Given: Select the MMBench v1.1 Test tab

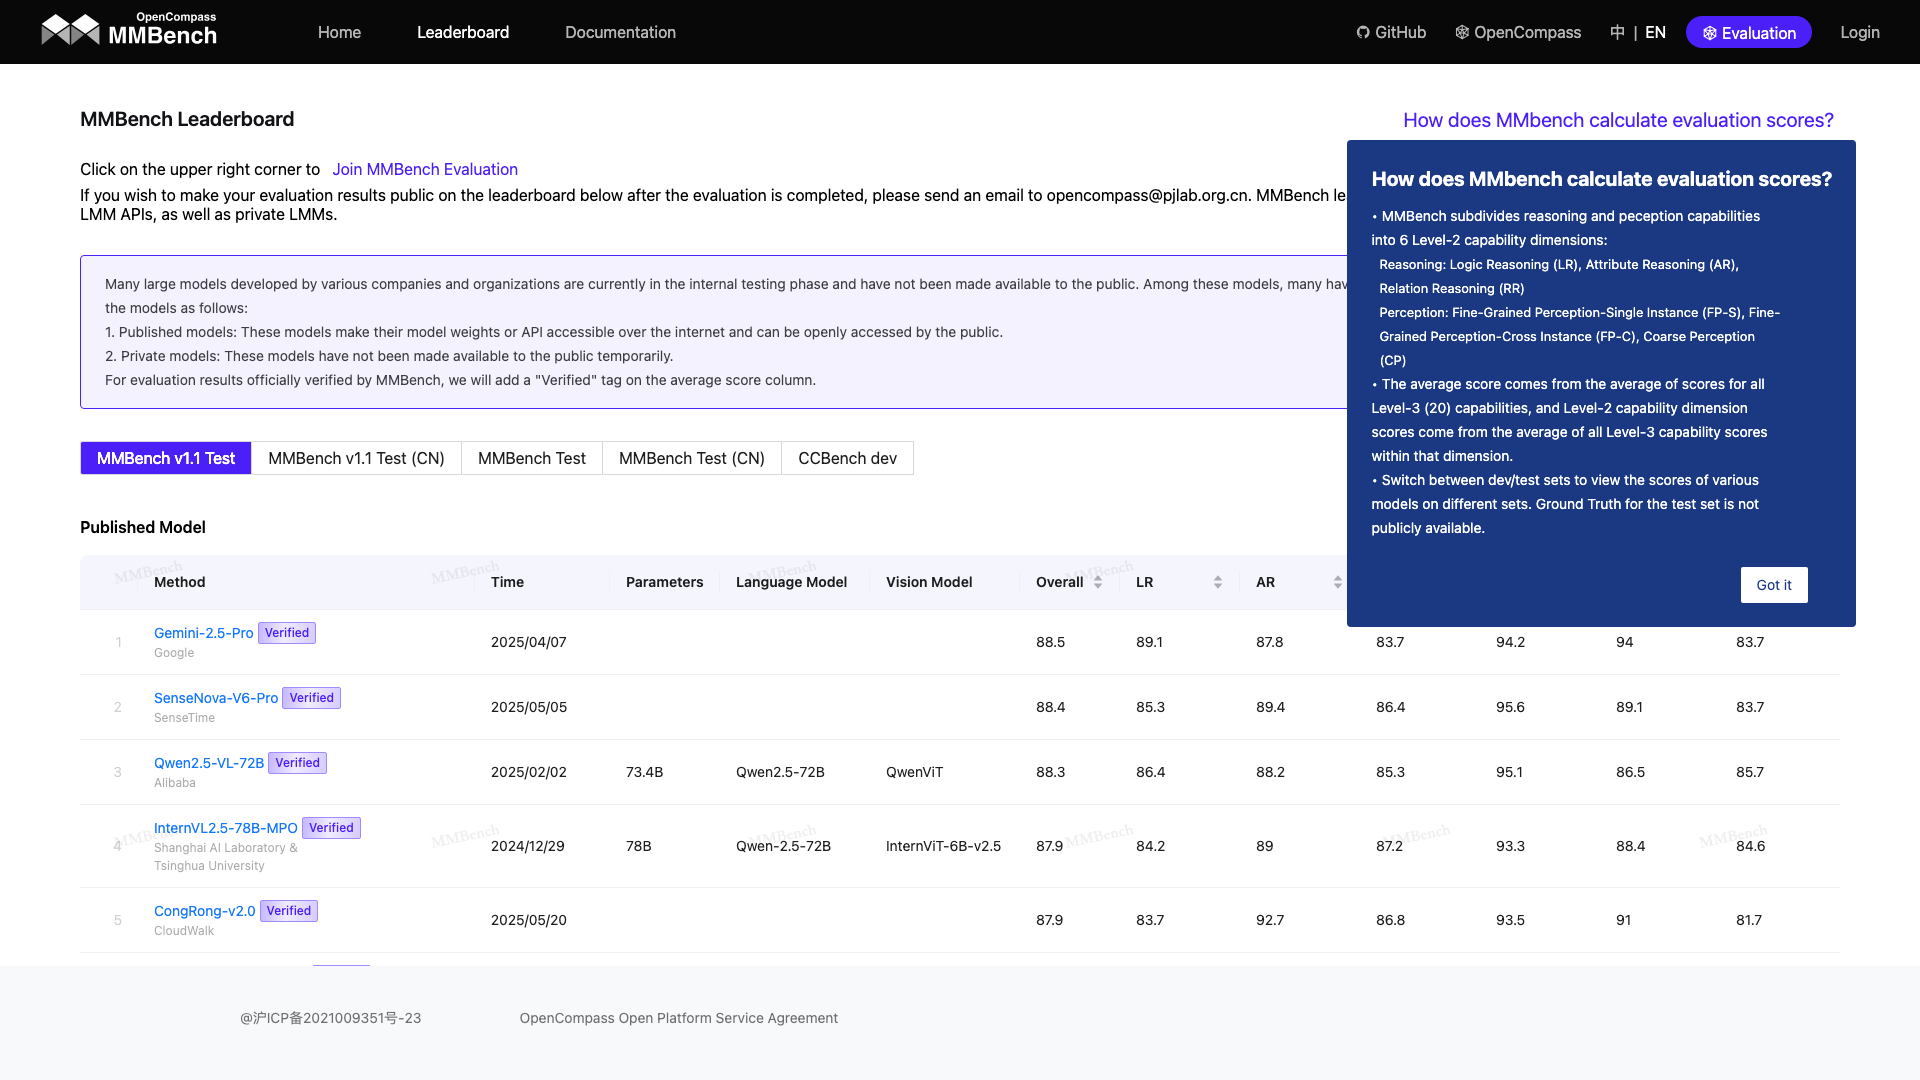Looking at the screenshot, I should 166,458.
